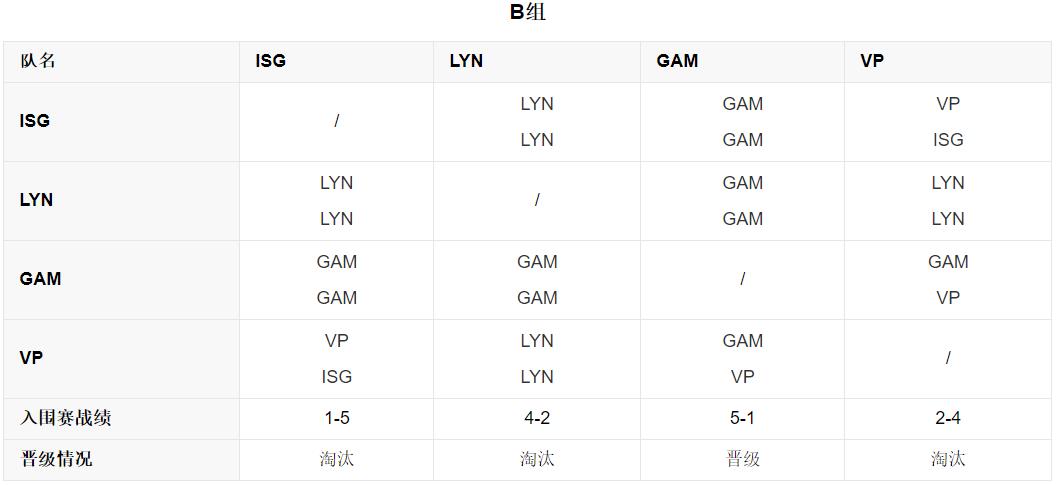Select the 4-2 record cell
This screenshot has width=1059, height=485.
(x=537, y=418)
